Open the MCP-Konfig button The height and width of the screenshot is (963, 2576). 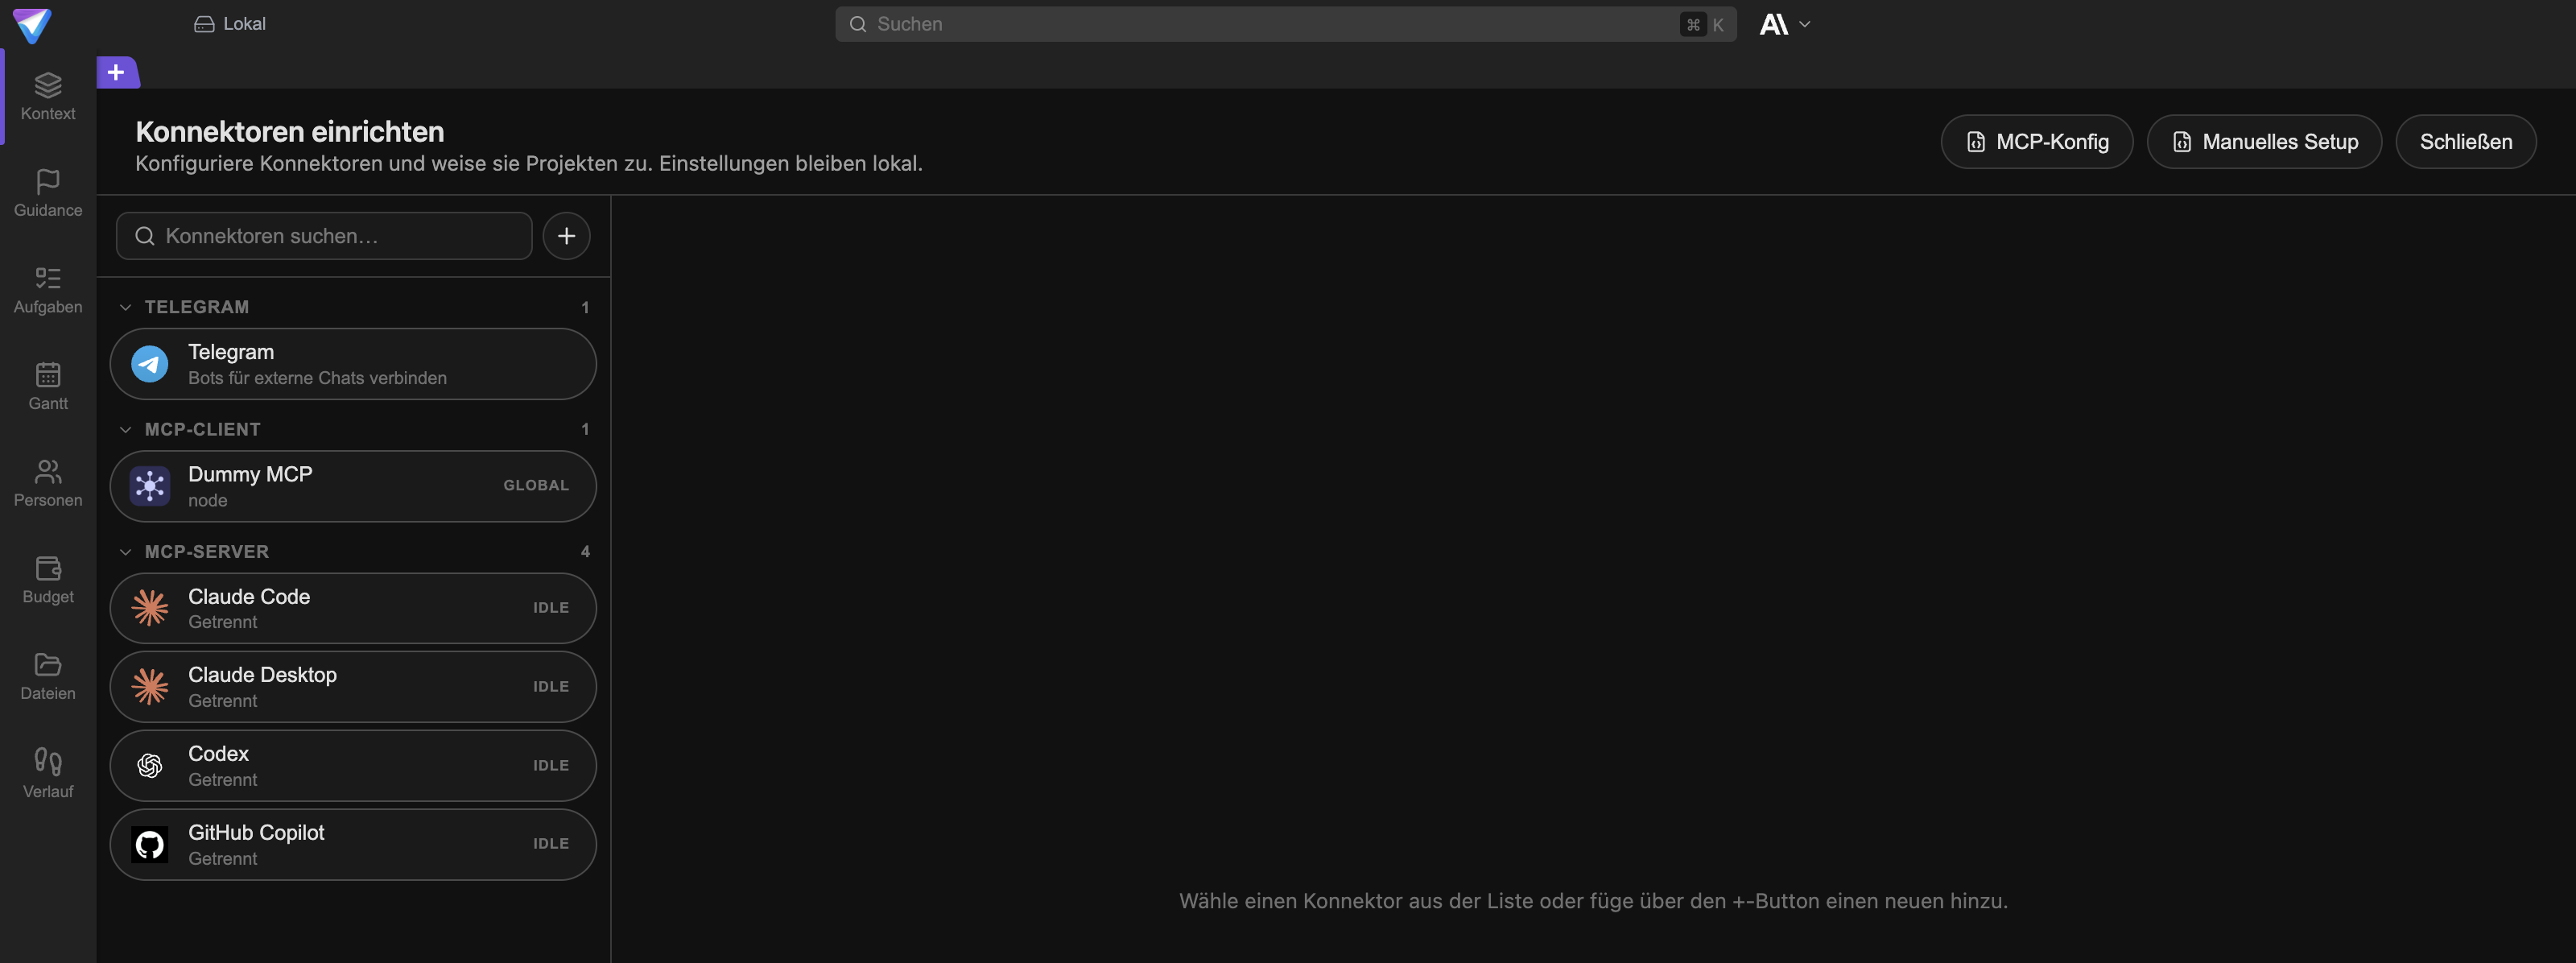tap(2036, 142)
